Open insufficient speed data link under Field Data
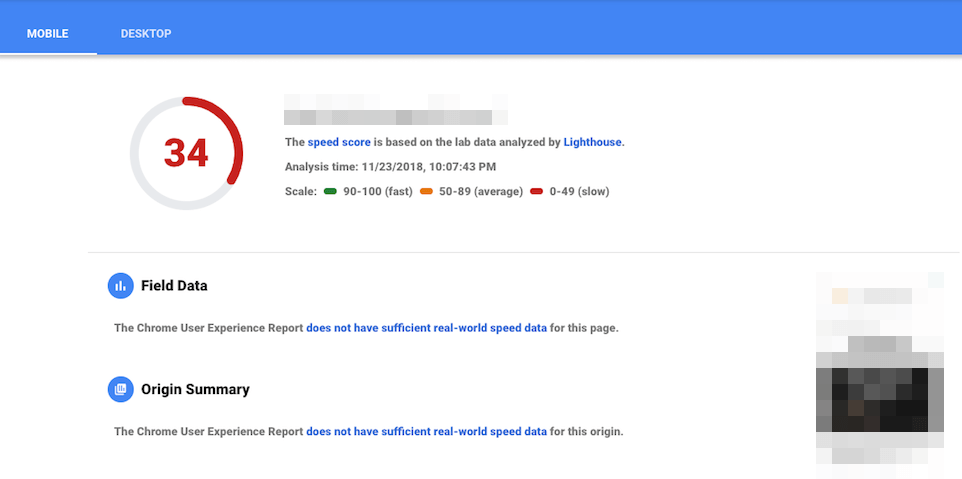The width and height of the screenshot is (962, 479). pyautogui.click(x=426, y=328)
